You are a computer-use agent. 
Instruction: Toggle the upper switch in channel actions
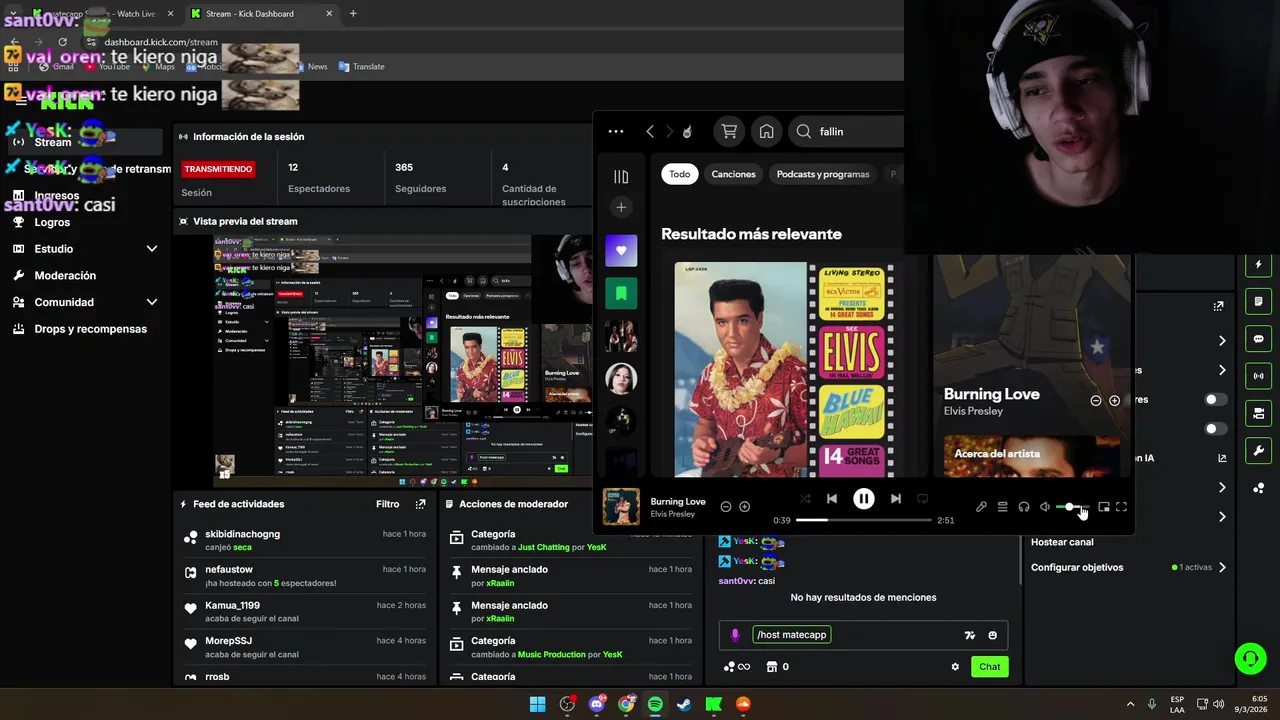click(x=1215, y=399)
